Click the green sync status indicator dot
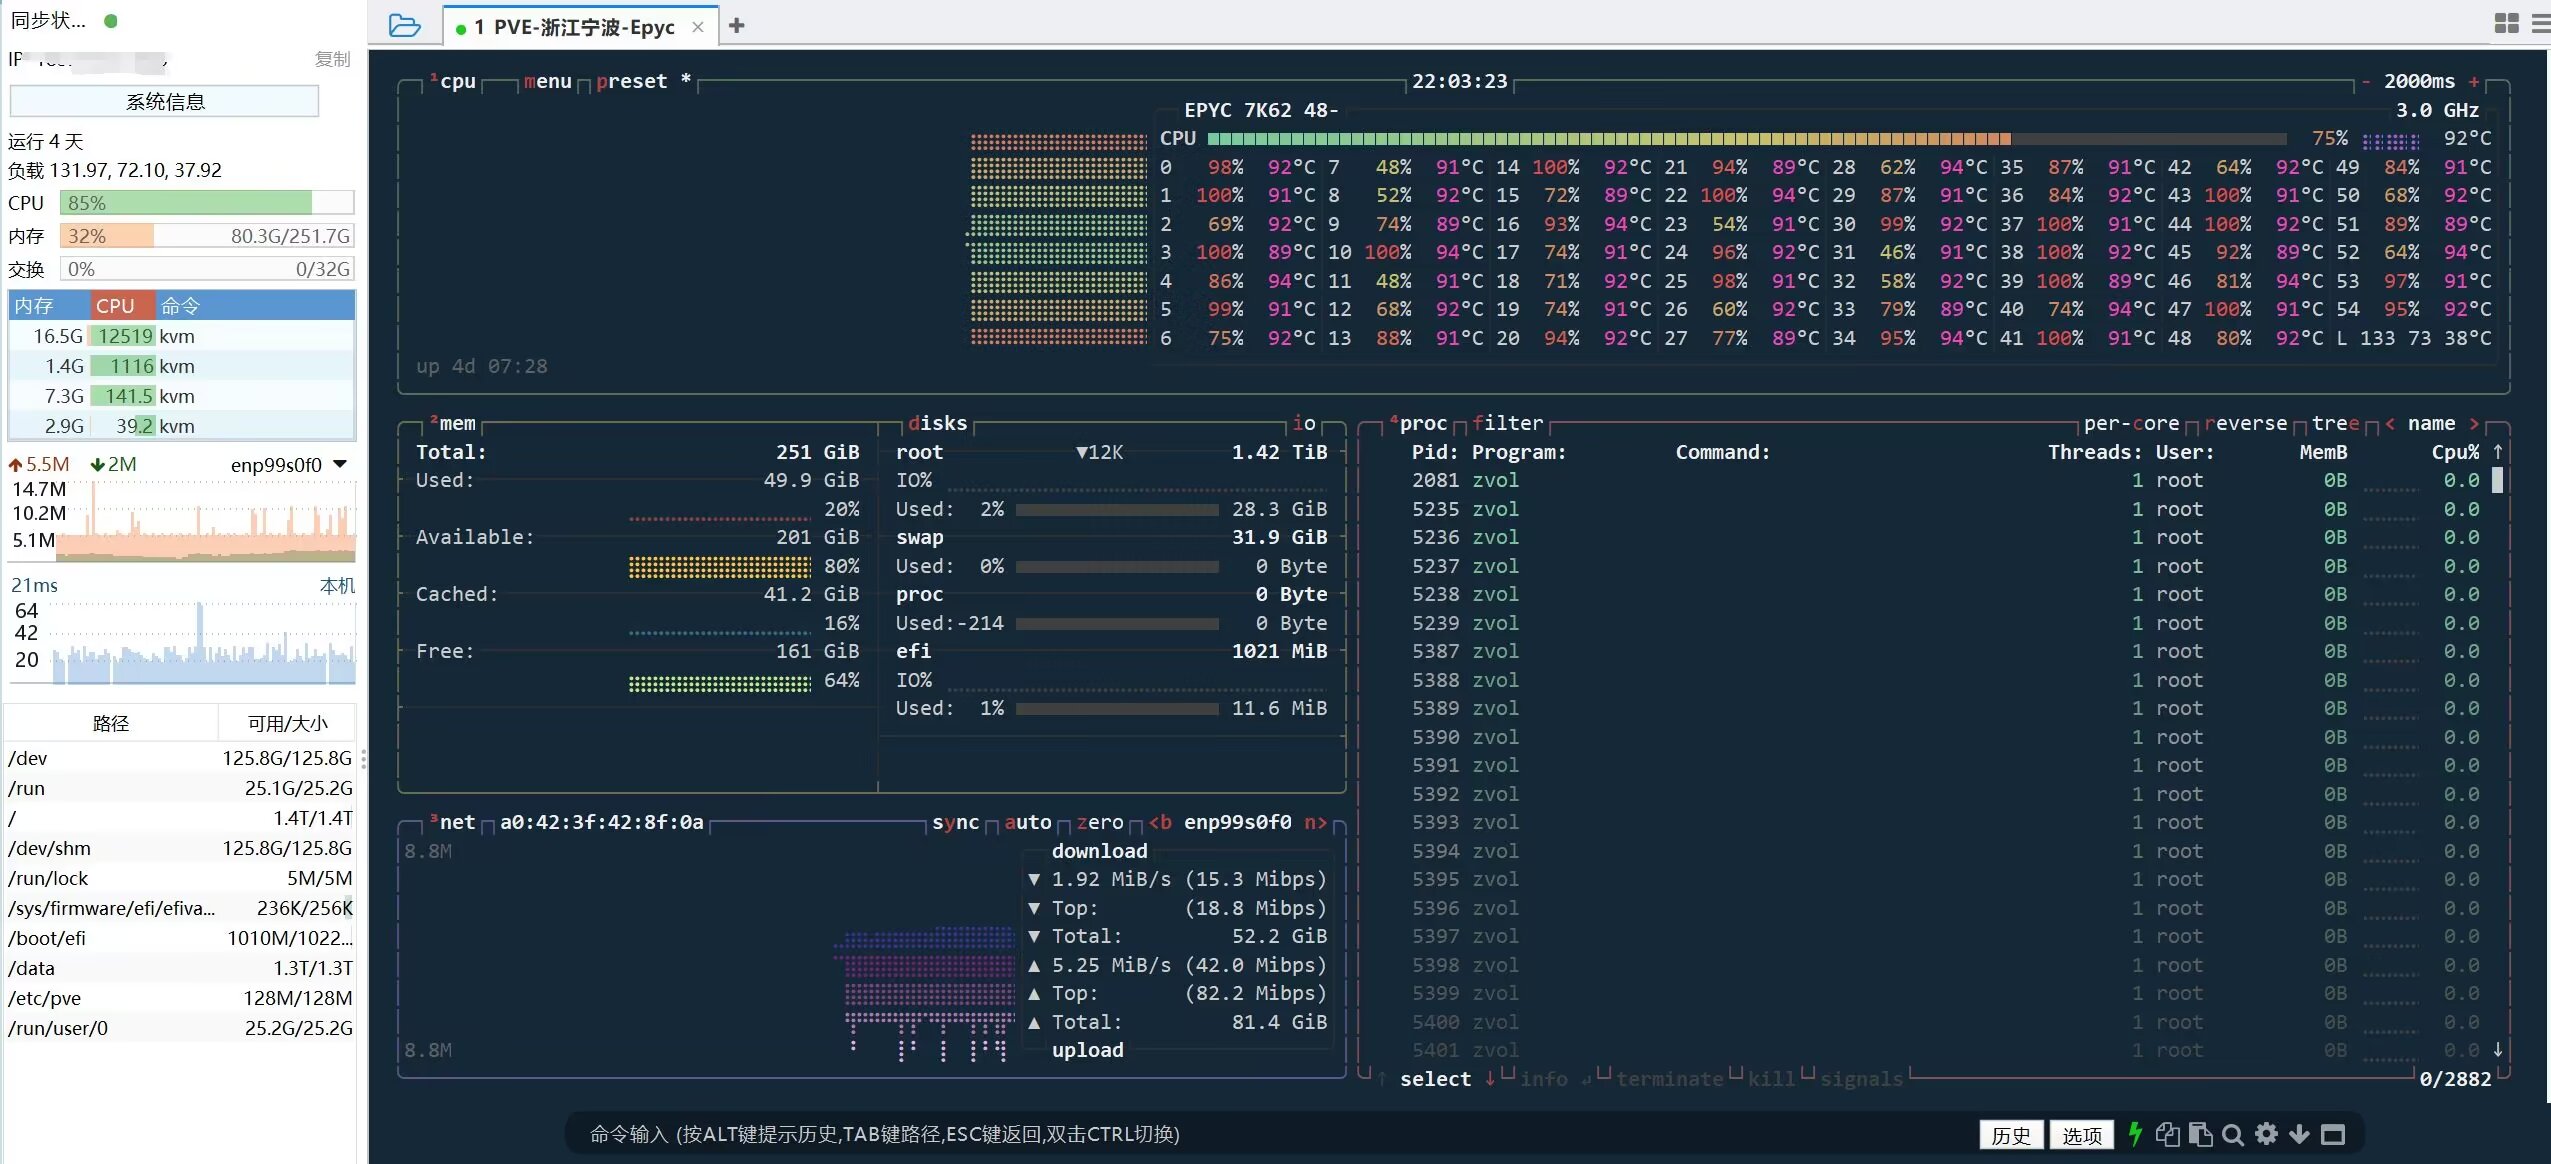The height and width of the screenshot is (1164, 2551). pos(111,20)
